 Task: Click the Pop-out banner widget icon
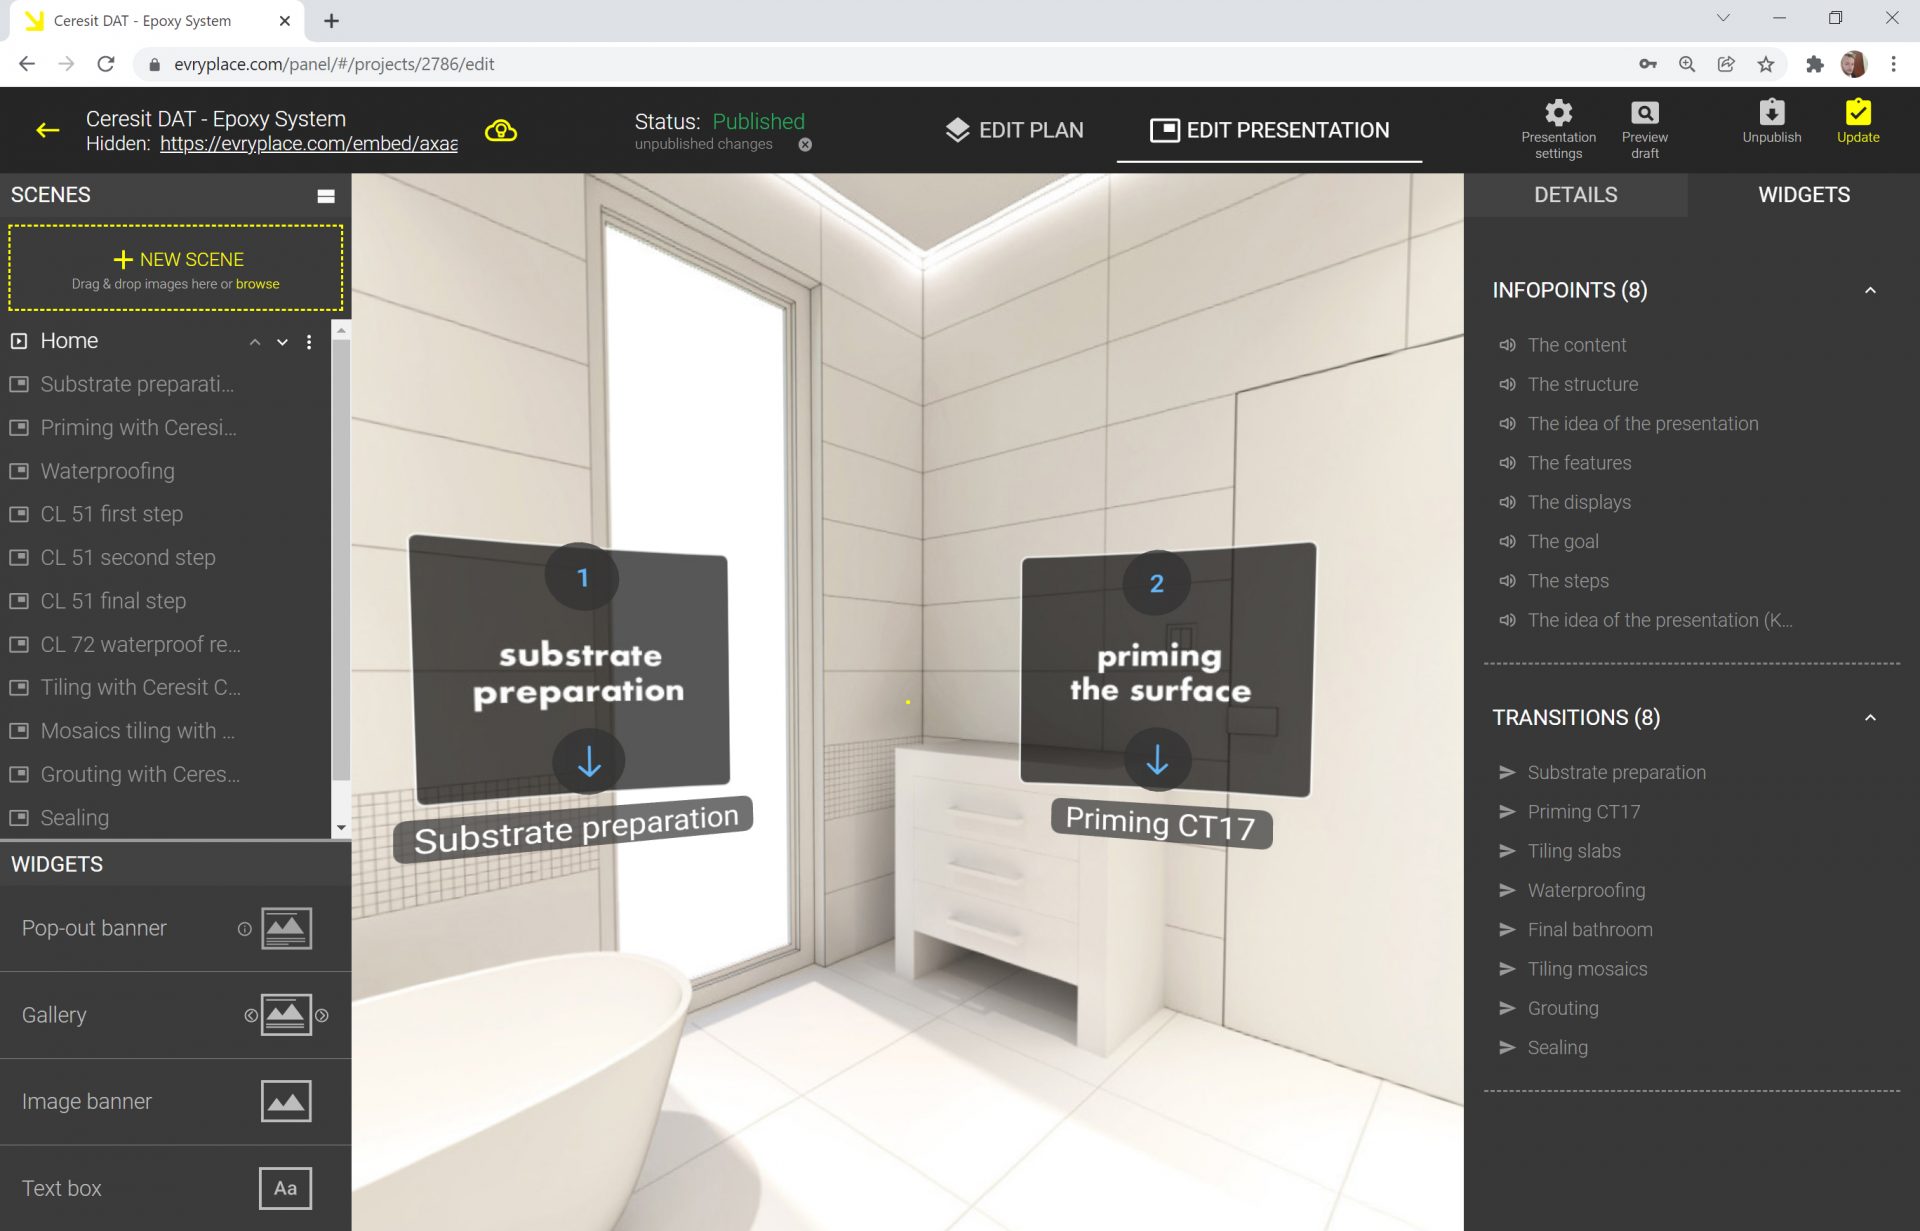tap(286, 928)
